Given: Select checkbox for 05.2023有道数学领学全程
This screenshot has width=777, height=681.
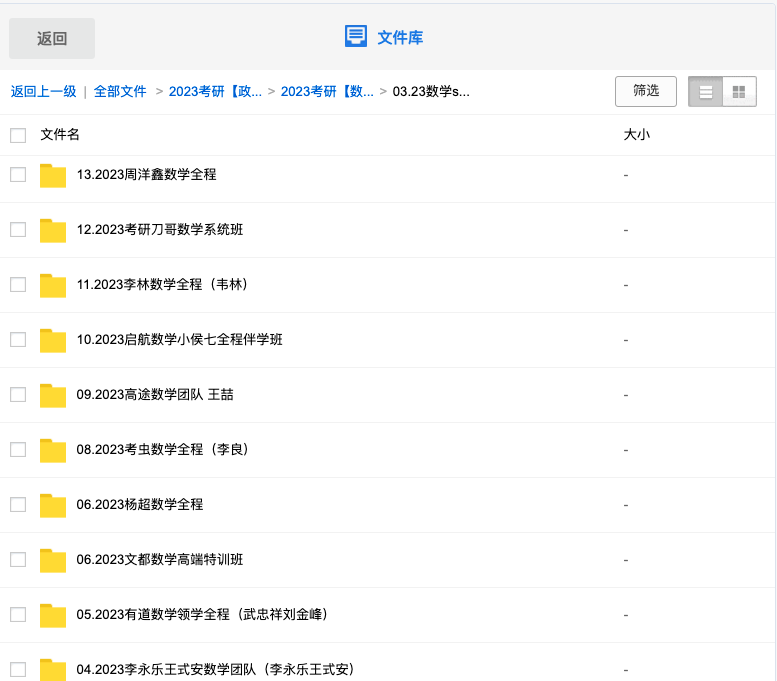Looking at the screenshot, I should click(18, 615).
